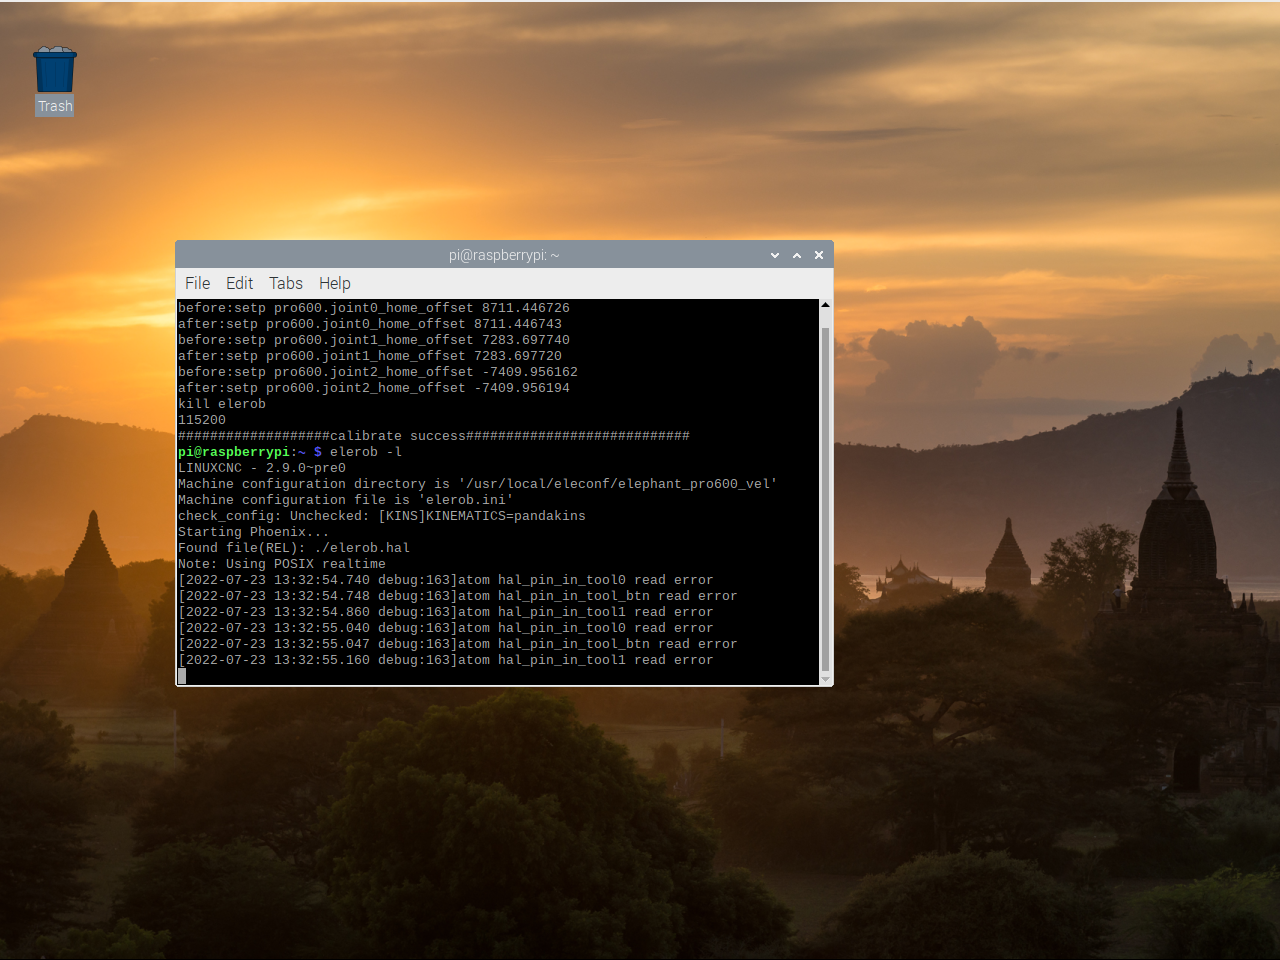Click the 'elerob -l' command text
1280x960 pixels.
(366, 452)
